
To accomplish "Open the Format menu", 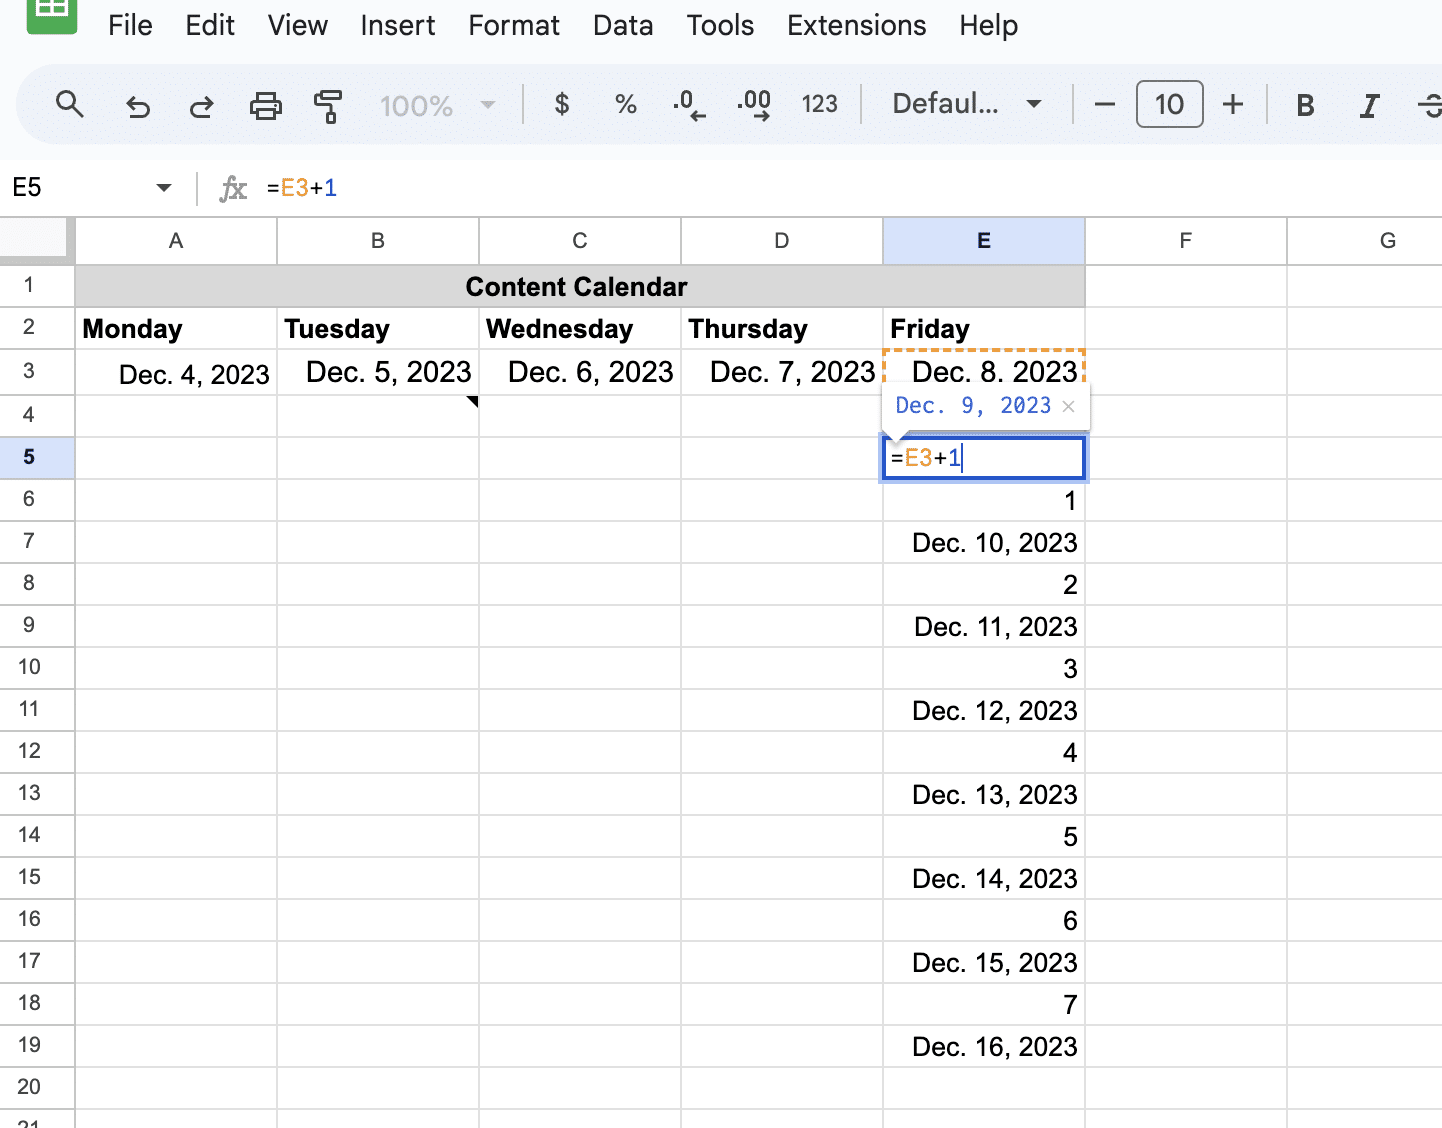I will pos(514,25).
